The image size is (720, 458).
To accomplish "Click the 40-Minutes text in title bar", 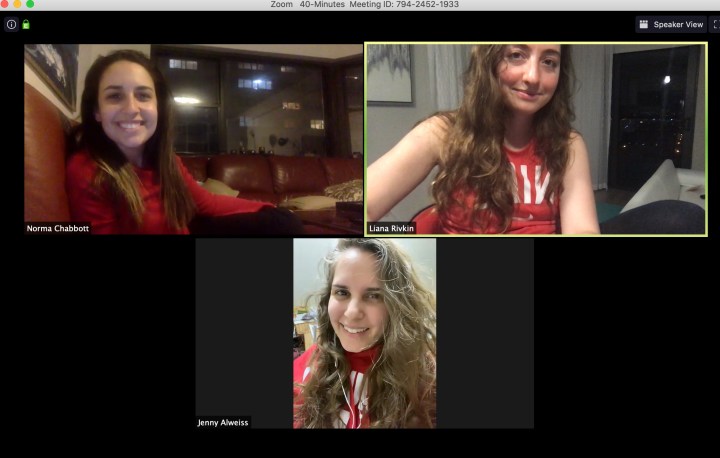I will point(322,4).
